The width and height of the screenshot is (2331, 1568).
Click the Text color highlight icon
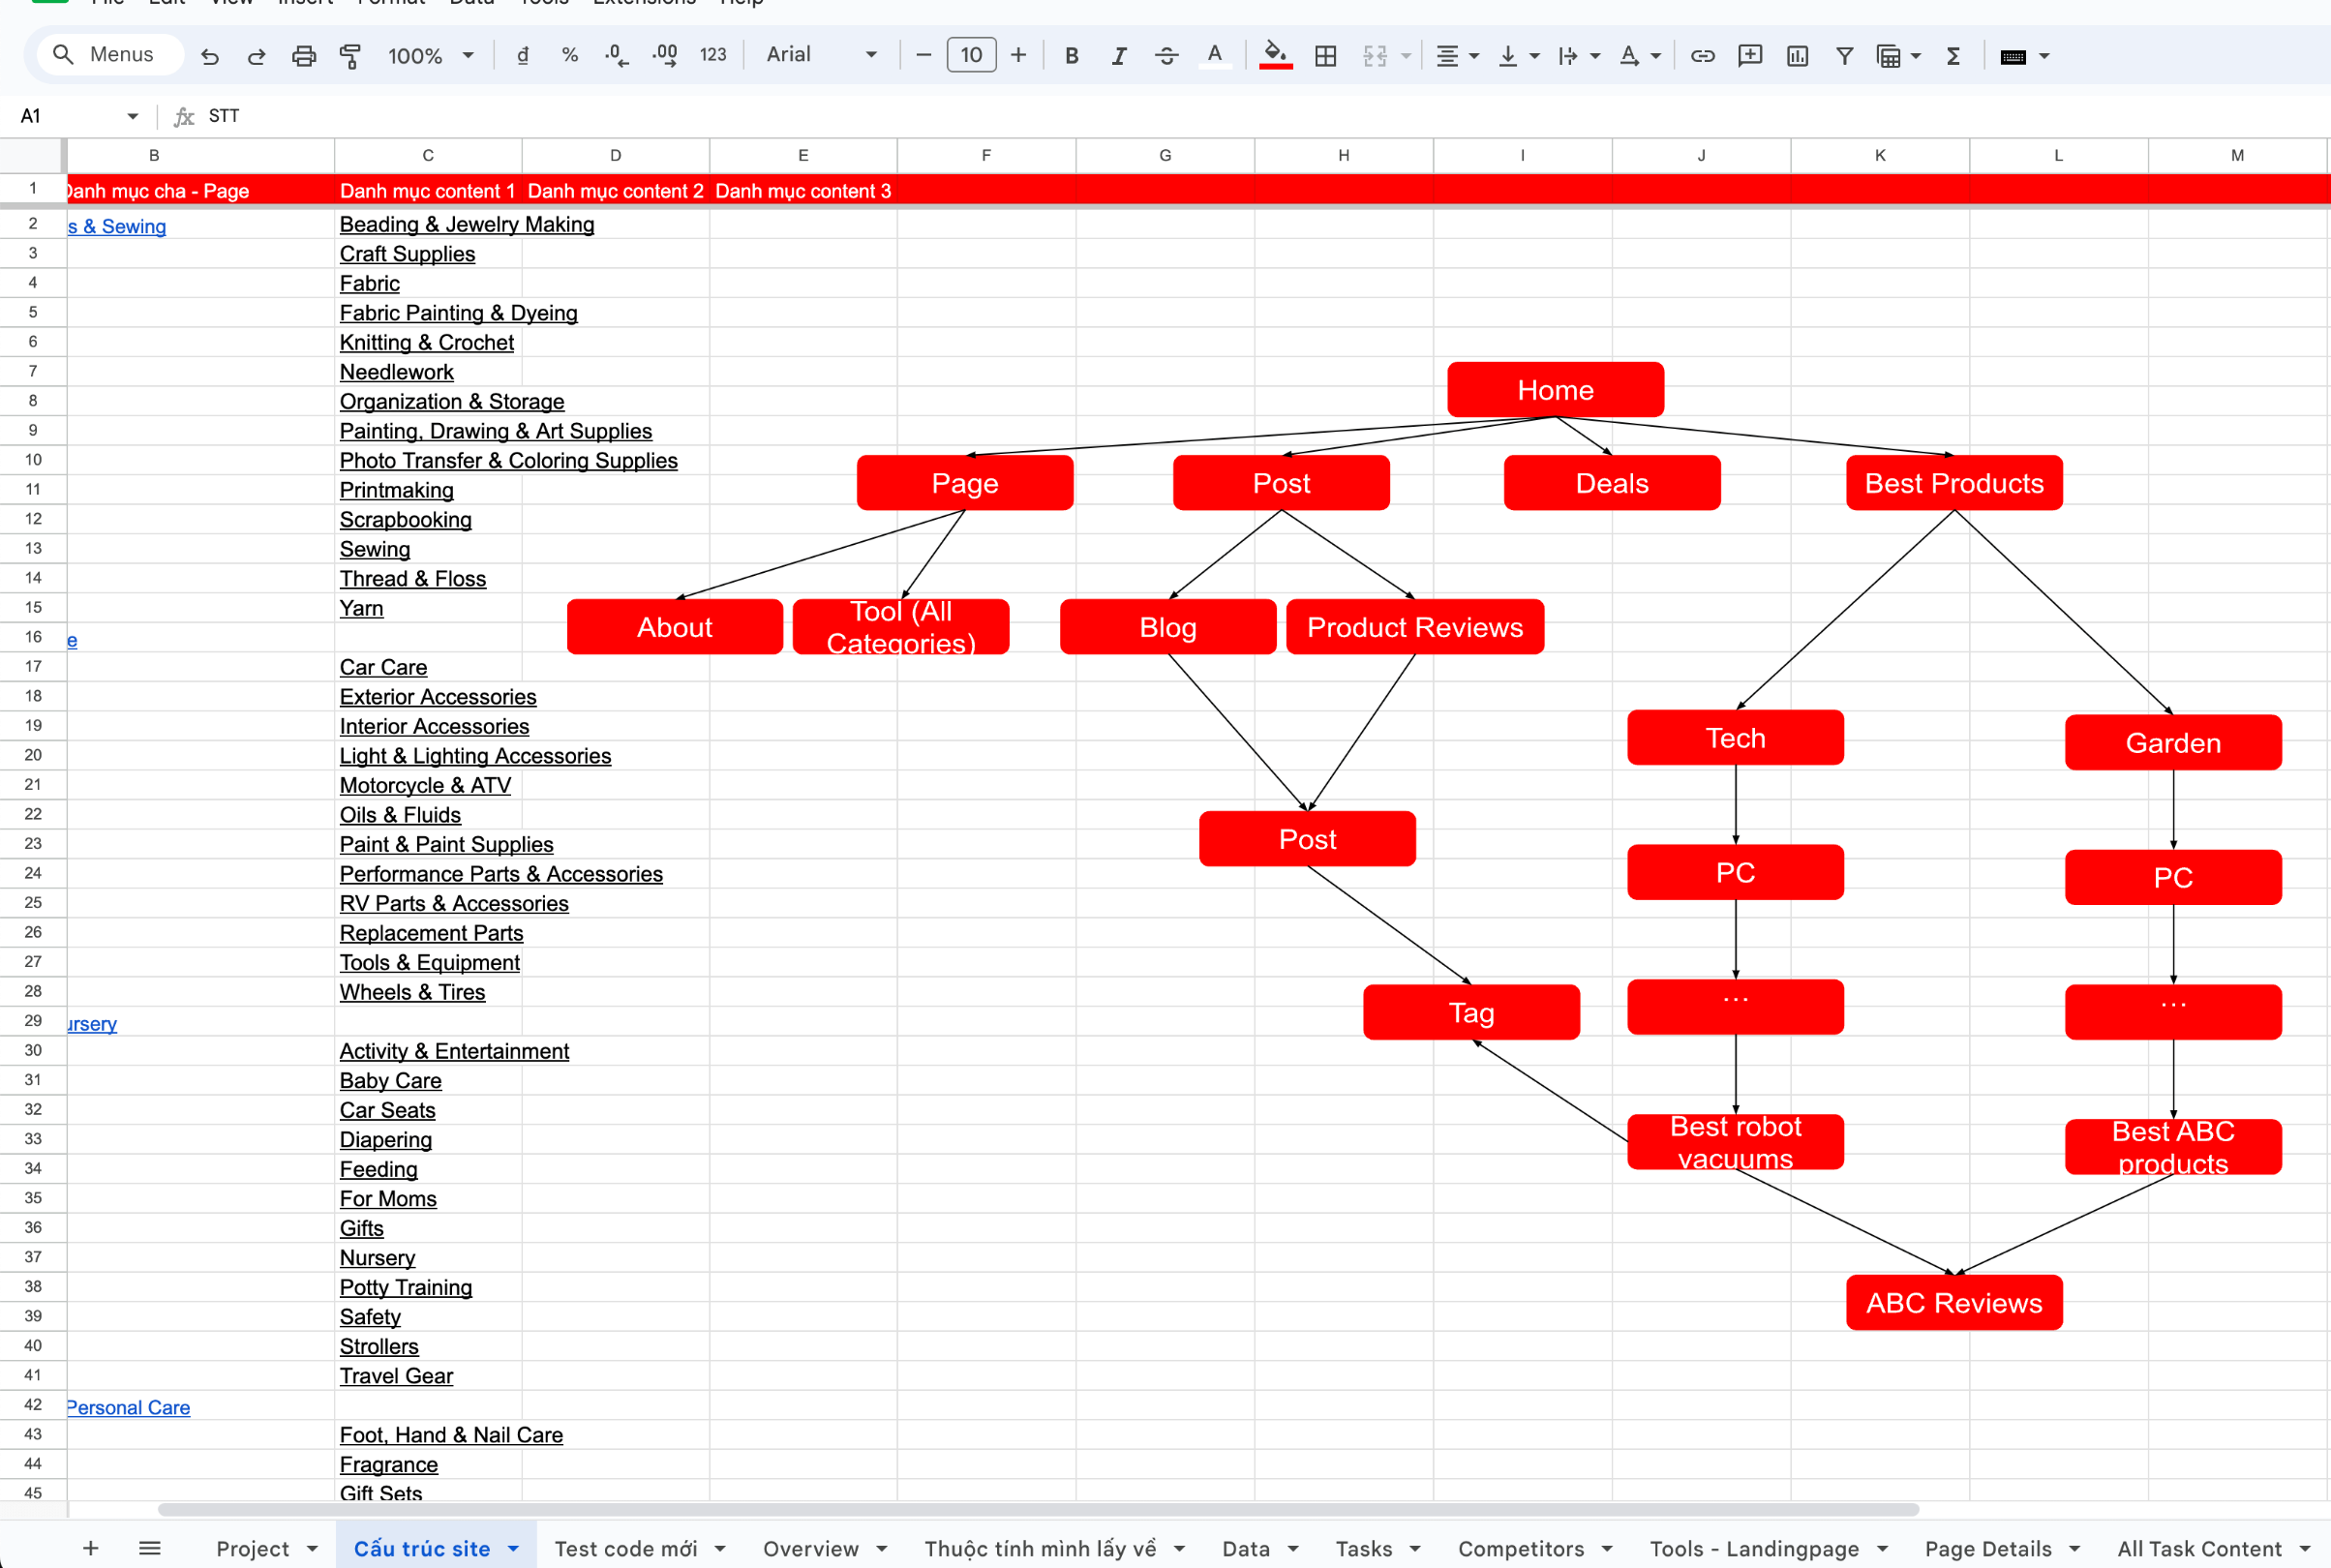[x=1270, y=56]
